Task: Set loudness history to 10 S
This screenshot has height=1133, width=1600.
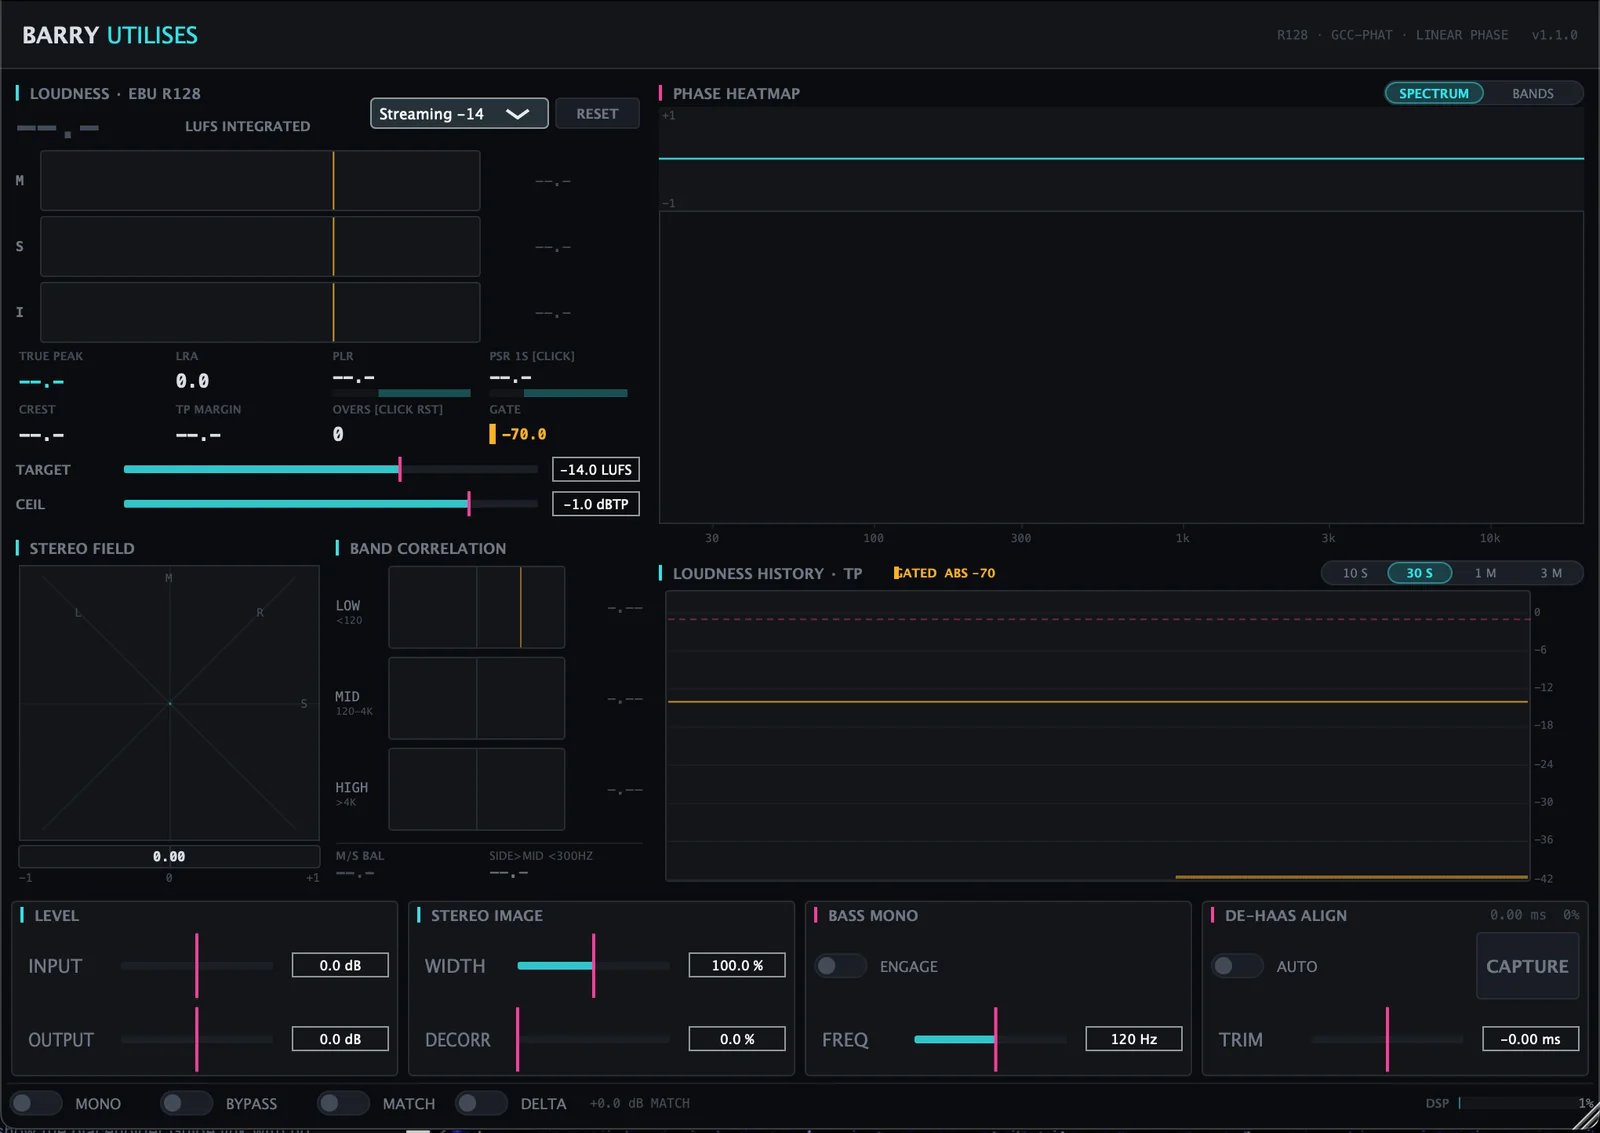Action: (x=1355, y=573)
